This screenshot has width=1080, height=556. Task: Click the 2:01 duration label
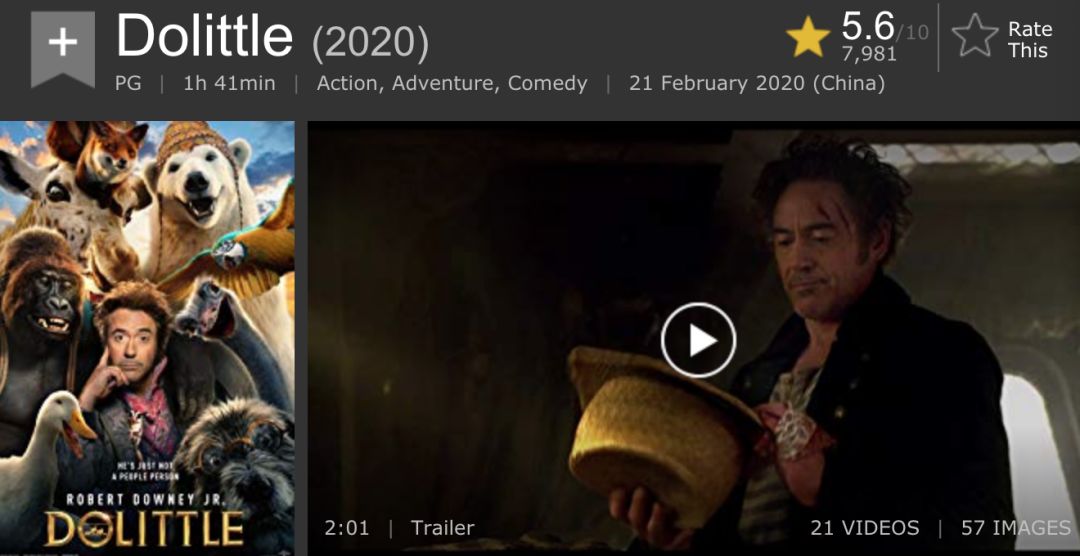(346, 528)
